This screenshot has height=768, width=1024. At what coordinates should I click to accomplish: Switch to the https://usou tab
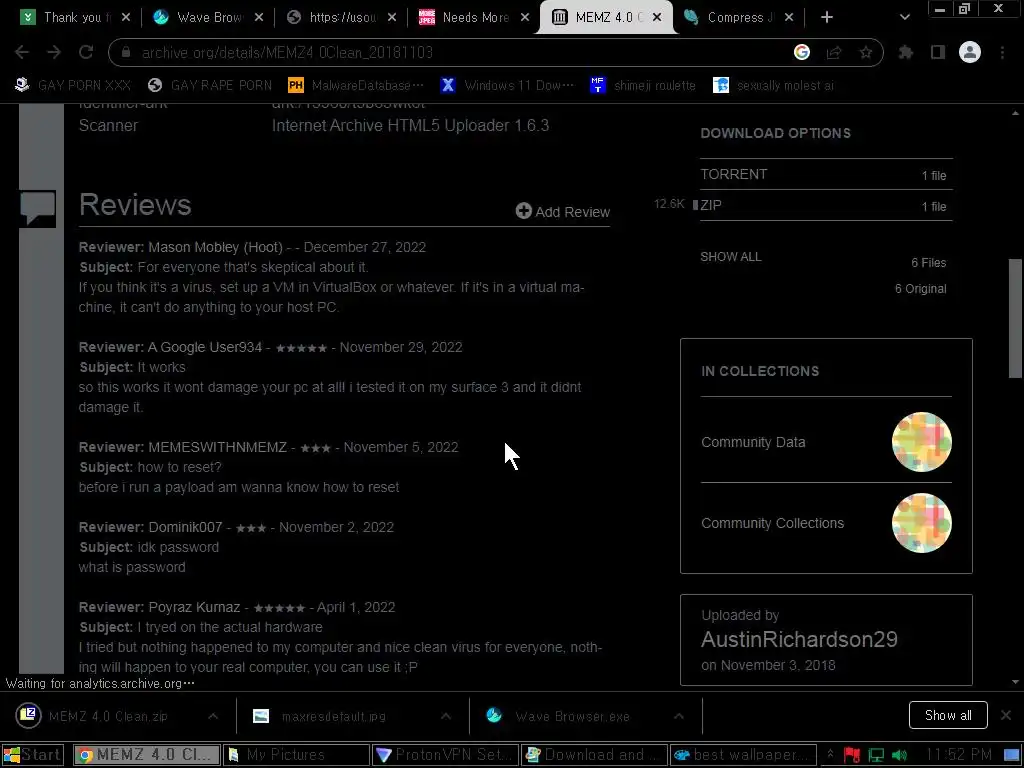coord(341,17)
